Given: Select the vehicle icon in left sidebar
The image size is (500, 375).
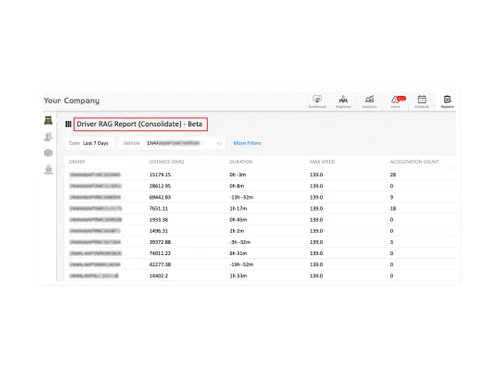Looking at the screenshot, I should pyautogui.click(x=48, y=120).
